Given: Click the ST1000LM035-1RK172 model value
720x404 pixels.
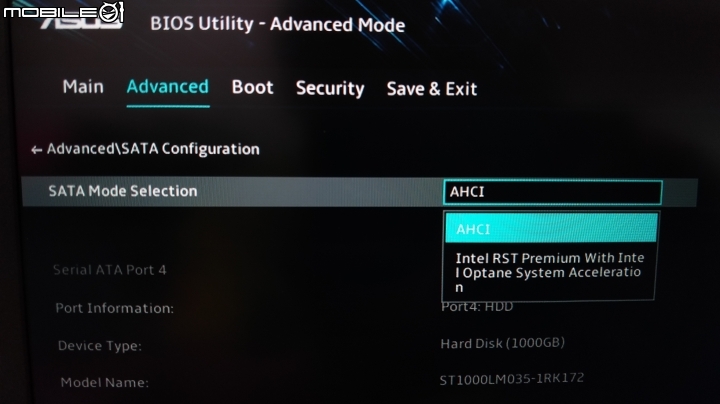Looking at the screenshot, I should tap(512, 379).
